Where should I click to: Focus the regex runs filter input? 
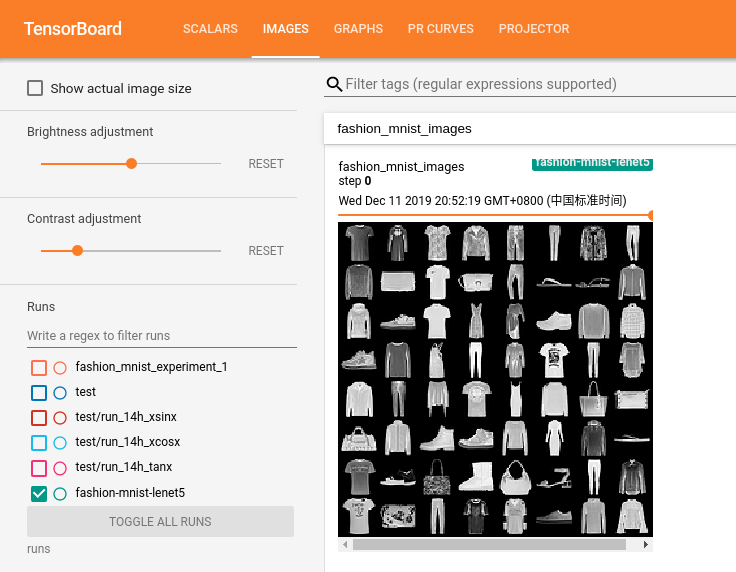coord(160,336)
